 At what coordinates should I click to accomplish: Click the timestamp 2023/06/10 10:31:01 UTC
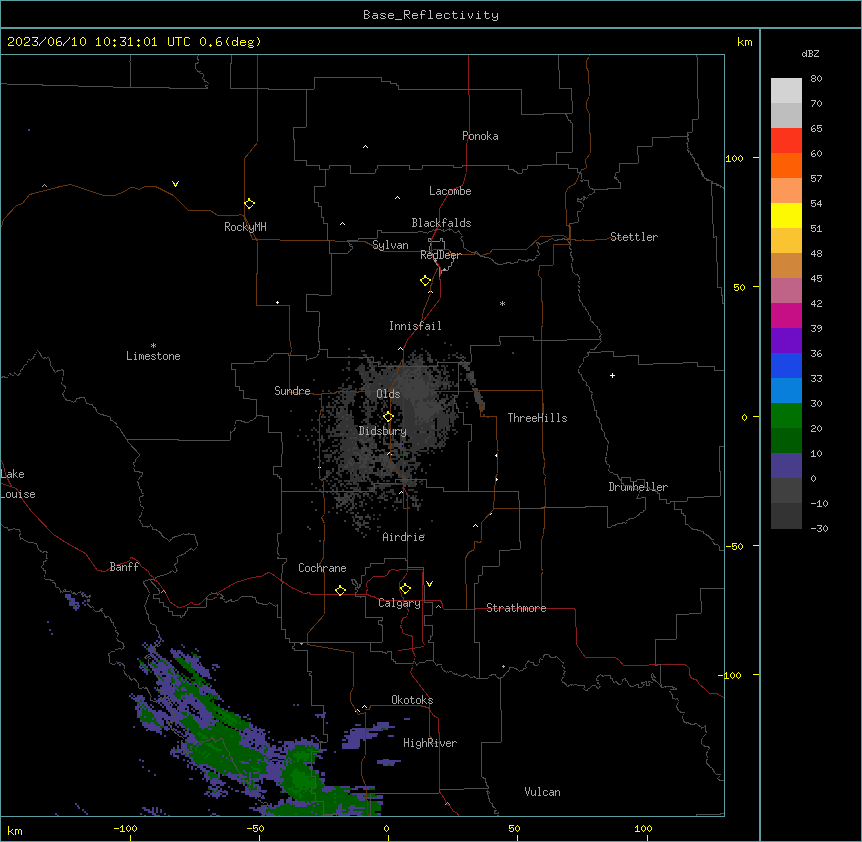(x=99, y=42)
